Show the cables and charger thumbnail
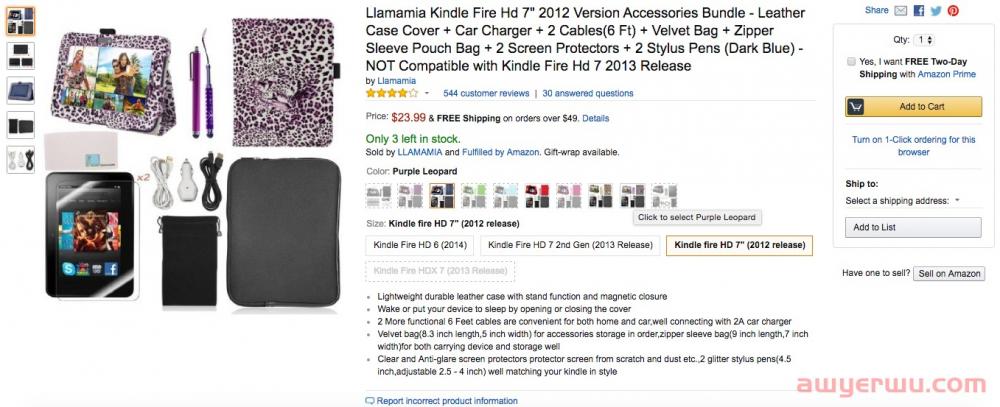Screen dimensions: 1000x407 pos(20,159)
